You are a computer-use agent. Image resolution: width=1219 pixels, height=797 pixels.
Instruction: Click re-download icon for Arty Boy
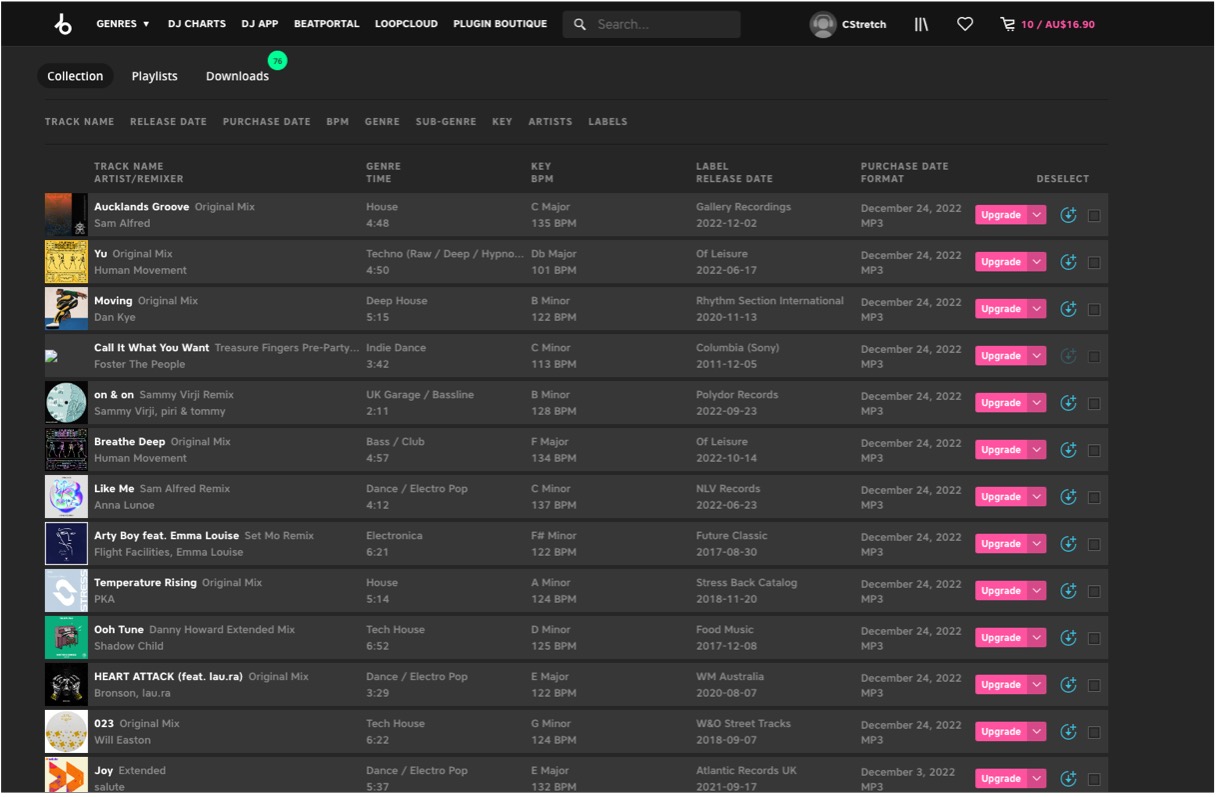click(x=1068, y=544)
